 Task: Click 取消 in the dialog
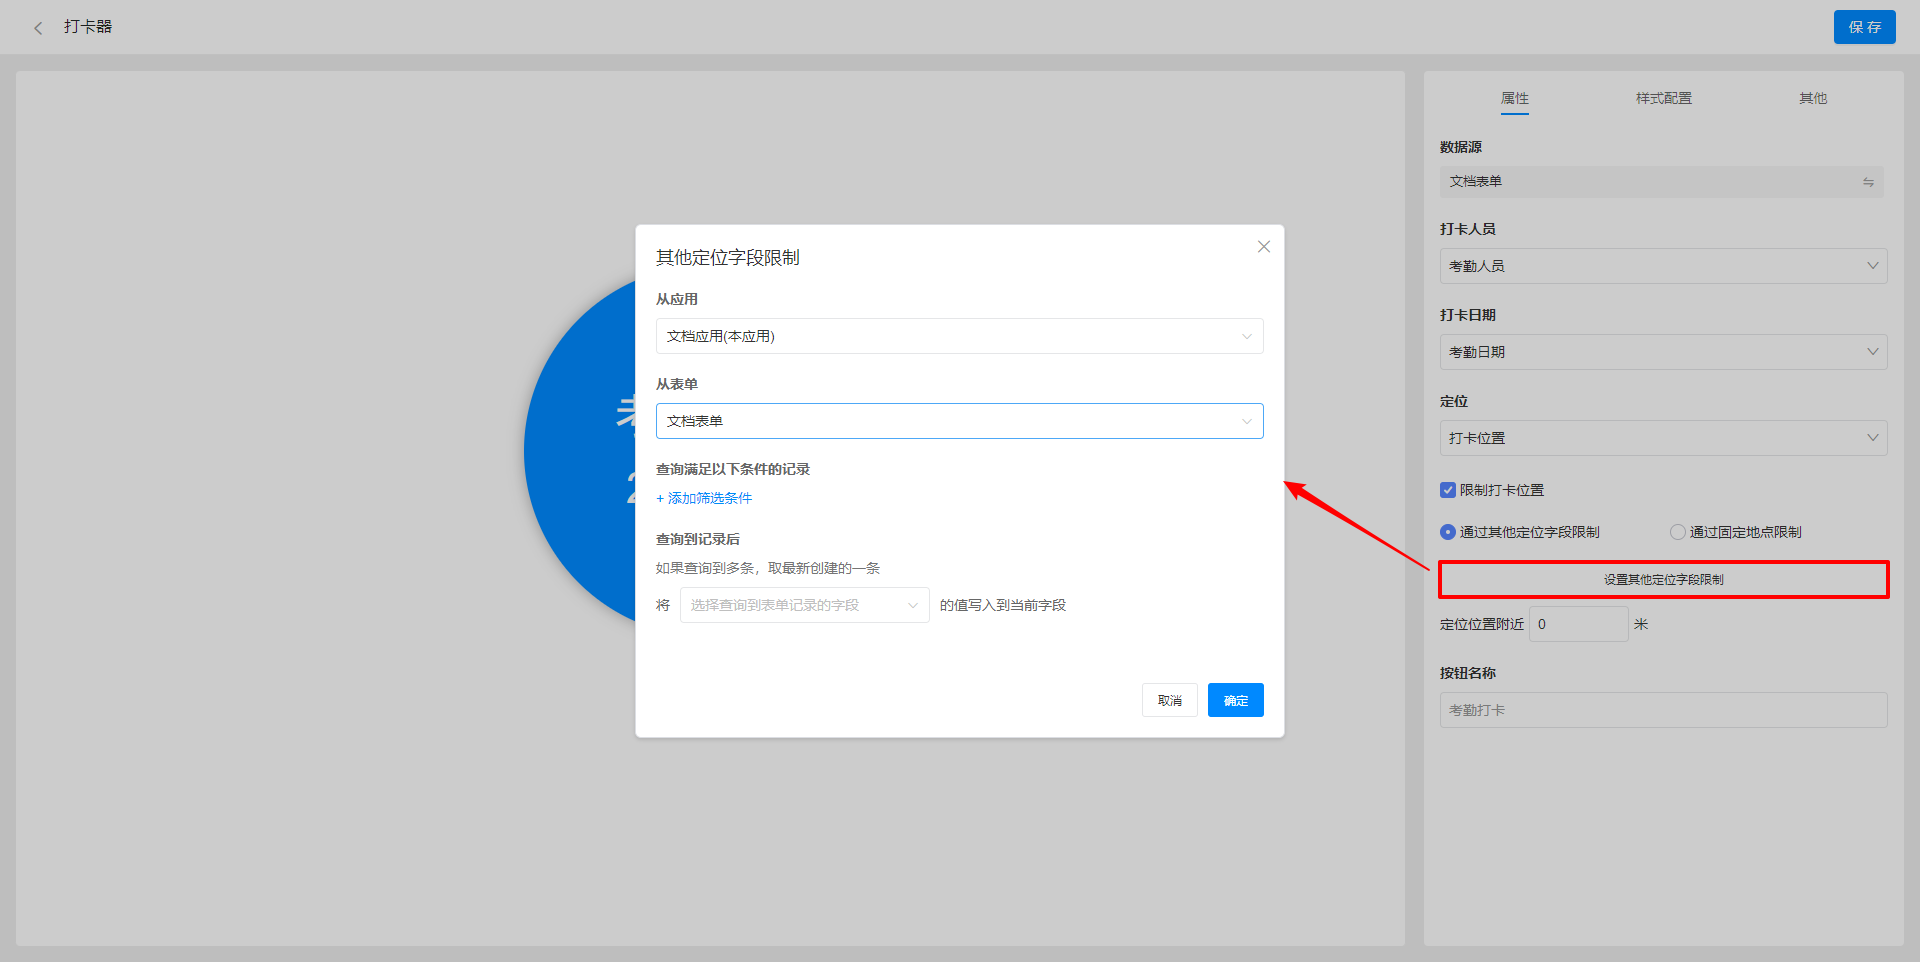pyautogui.click(x=1169, y=700)
